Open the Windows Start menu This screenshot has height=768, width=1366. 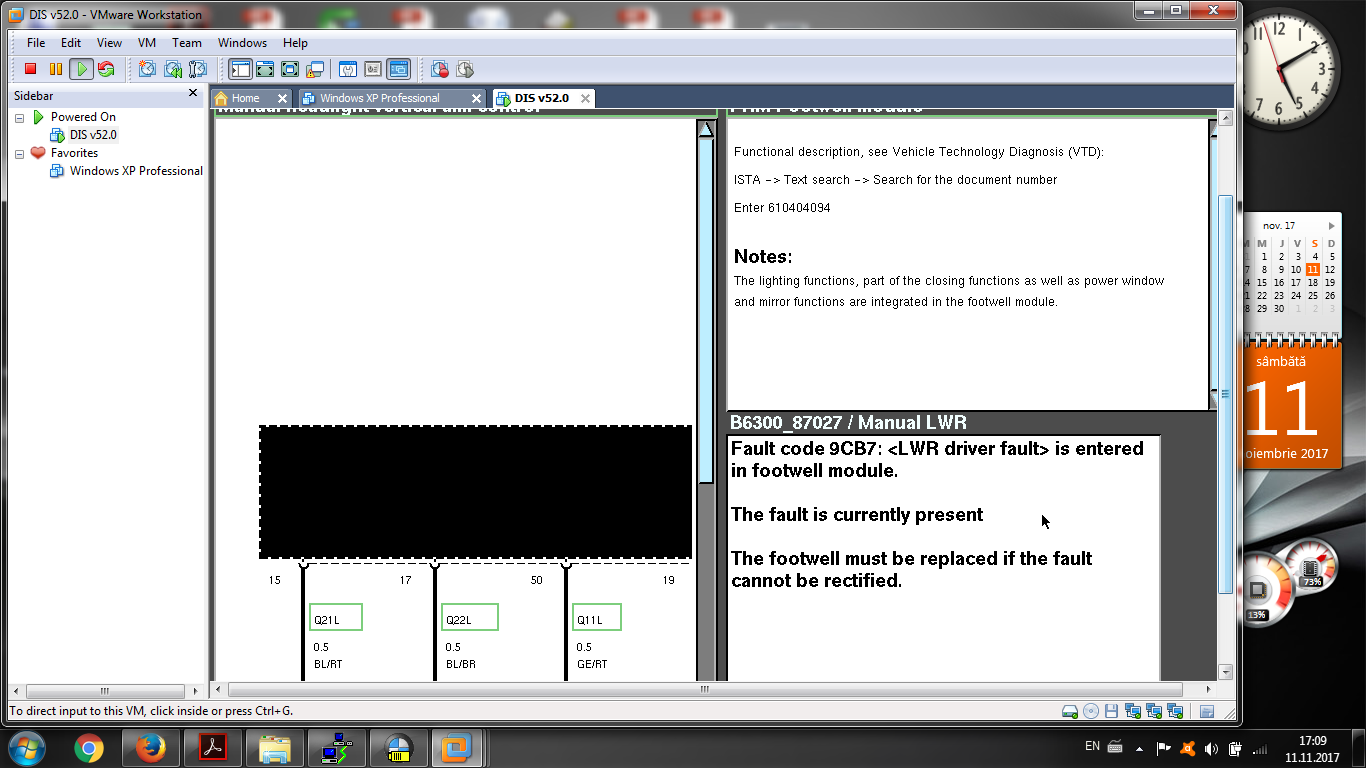coord(25,747)
